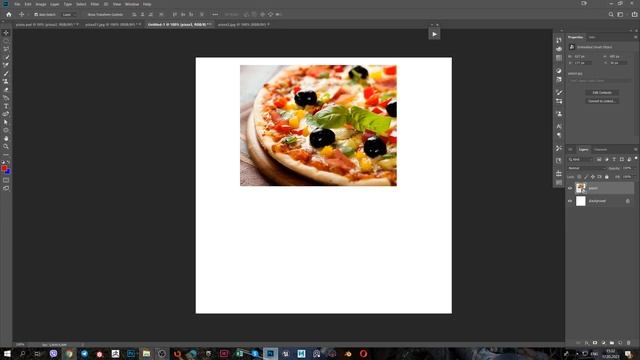Viewport: 640px width, 360px height.
Task: Toggle lock position
Action: 593,177
